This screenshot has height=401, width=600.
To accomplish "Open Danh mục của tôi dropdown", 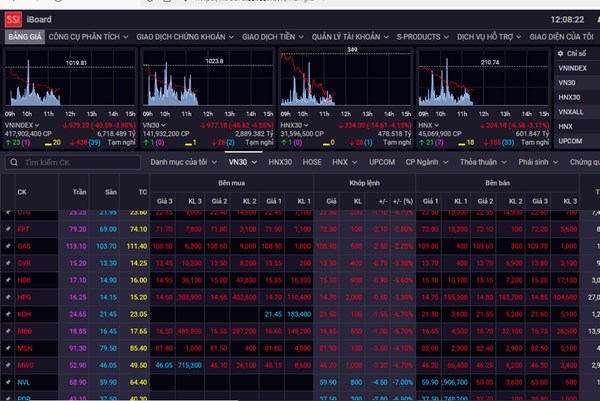I will (x=184, y=162).
